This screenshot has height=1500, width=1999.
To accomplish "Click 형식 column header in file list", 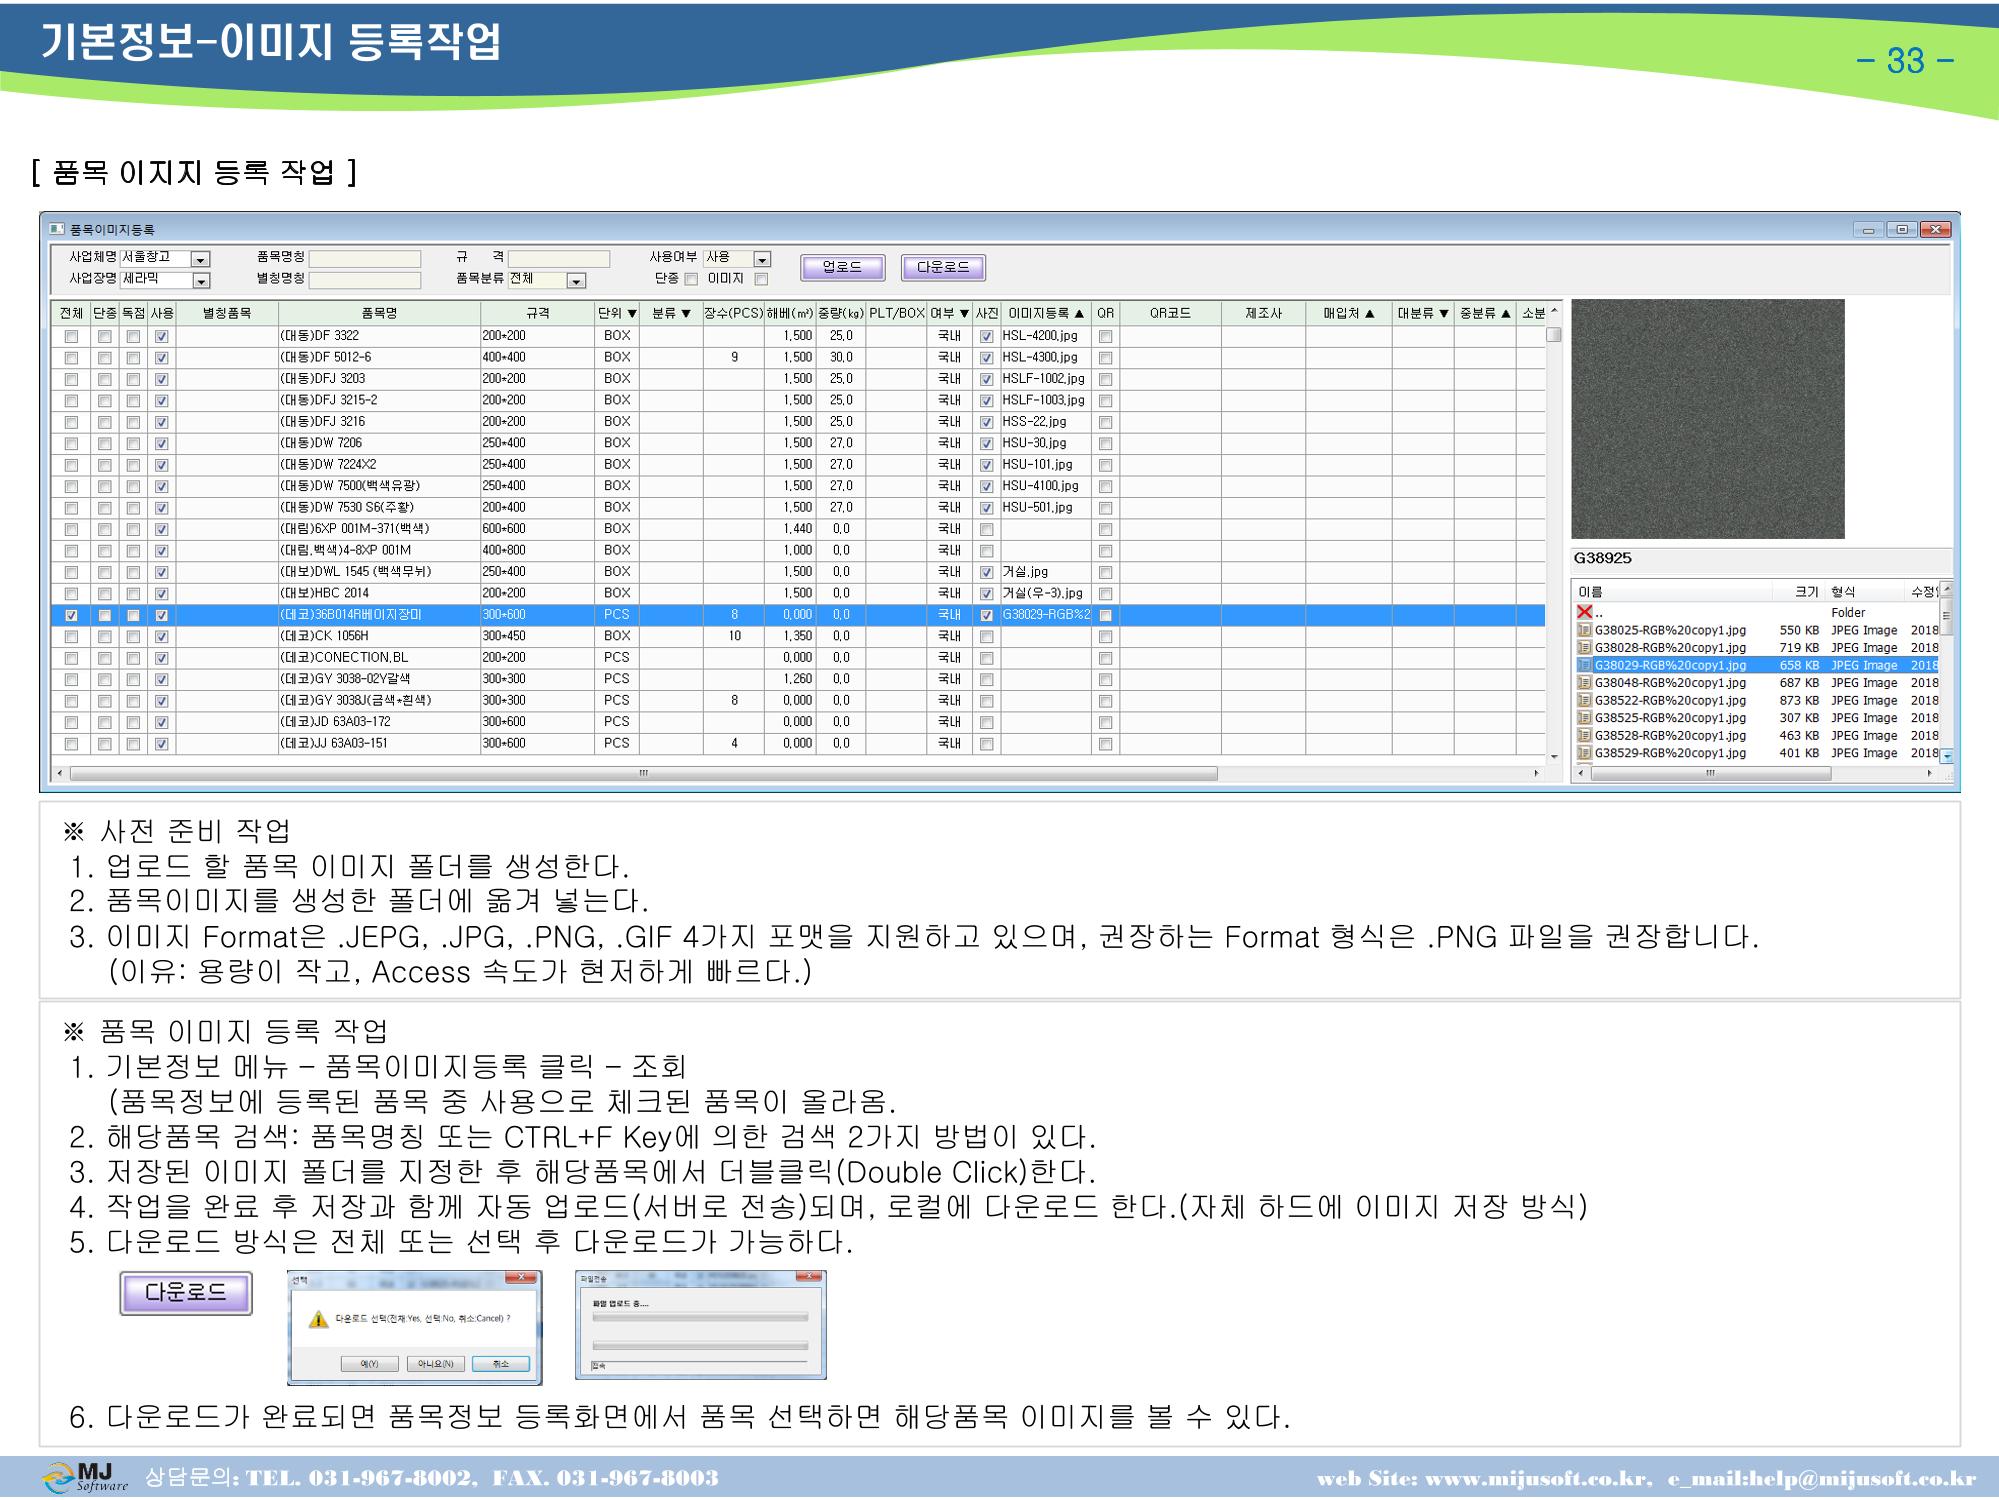I will click(1866, 592).
